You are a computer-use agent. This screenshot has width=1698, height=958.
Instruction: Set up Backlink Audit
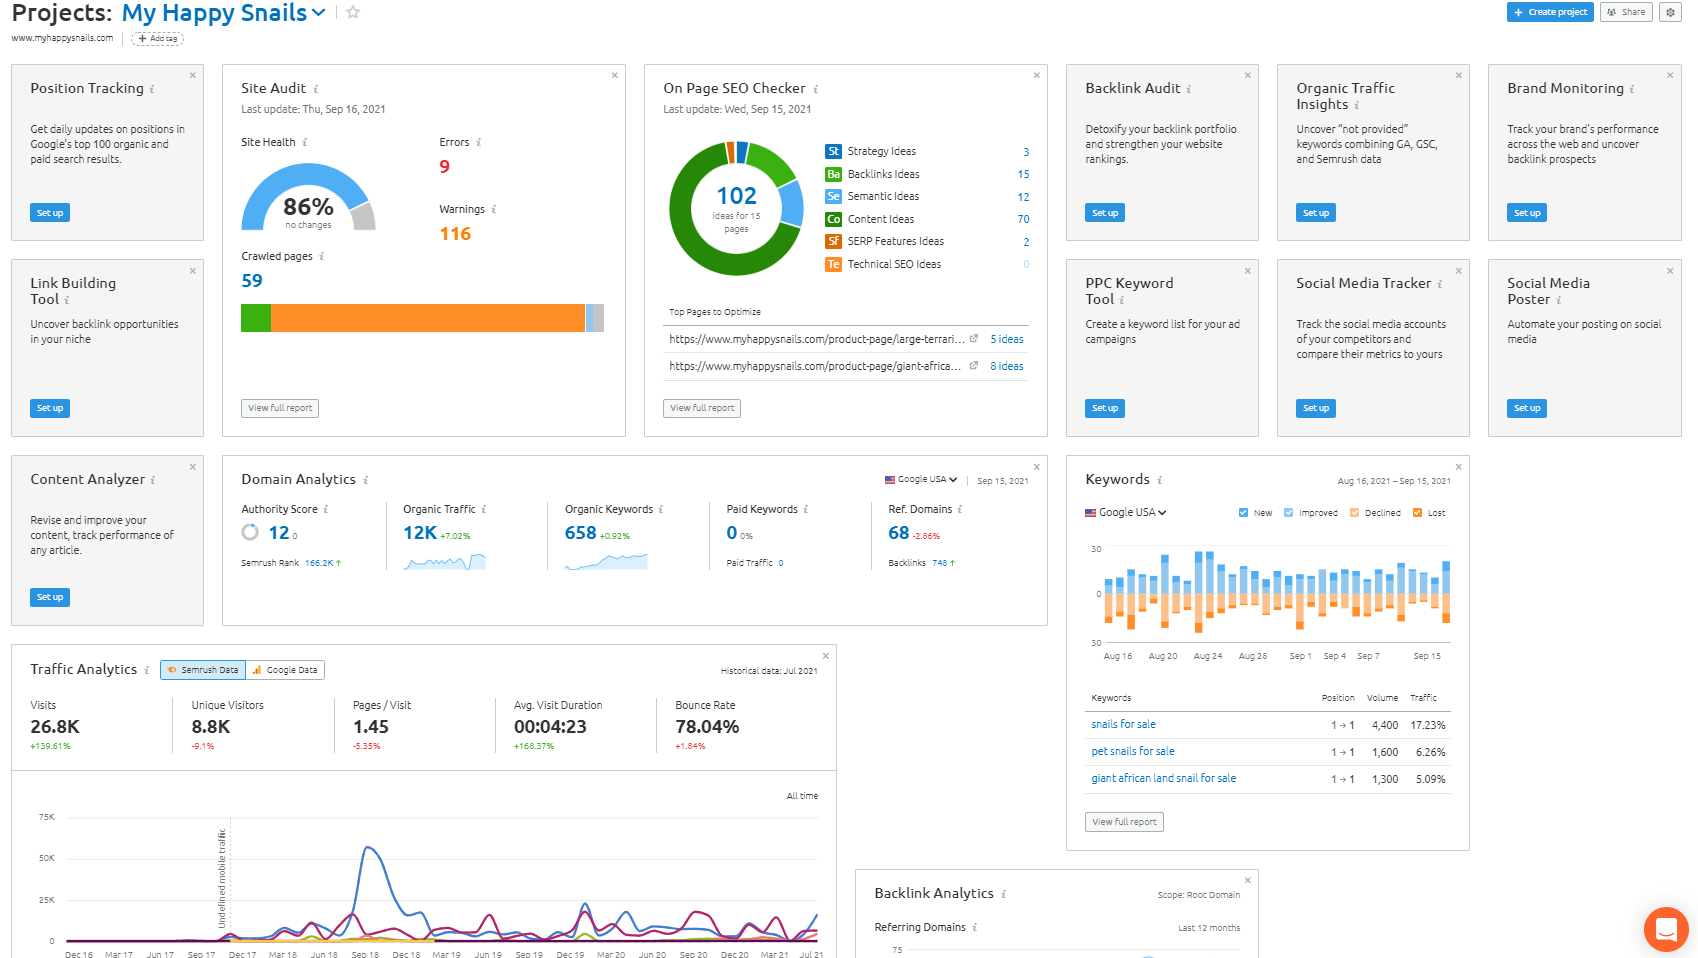click(x=1105, y=213)
